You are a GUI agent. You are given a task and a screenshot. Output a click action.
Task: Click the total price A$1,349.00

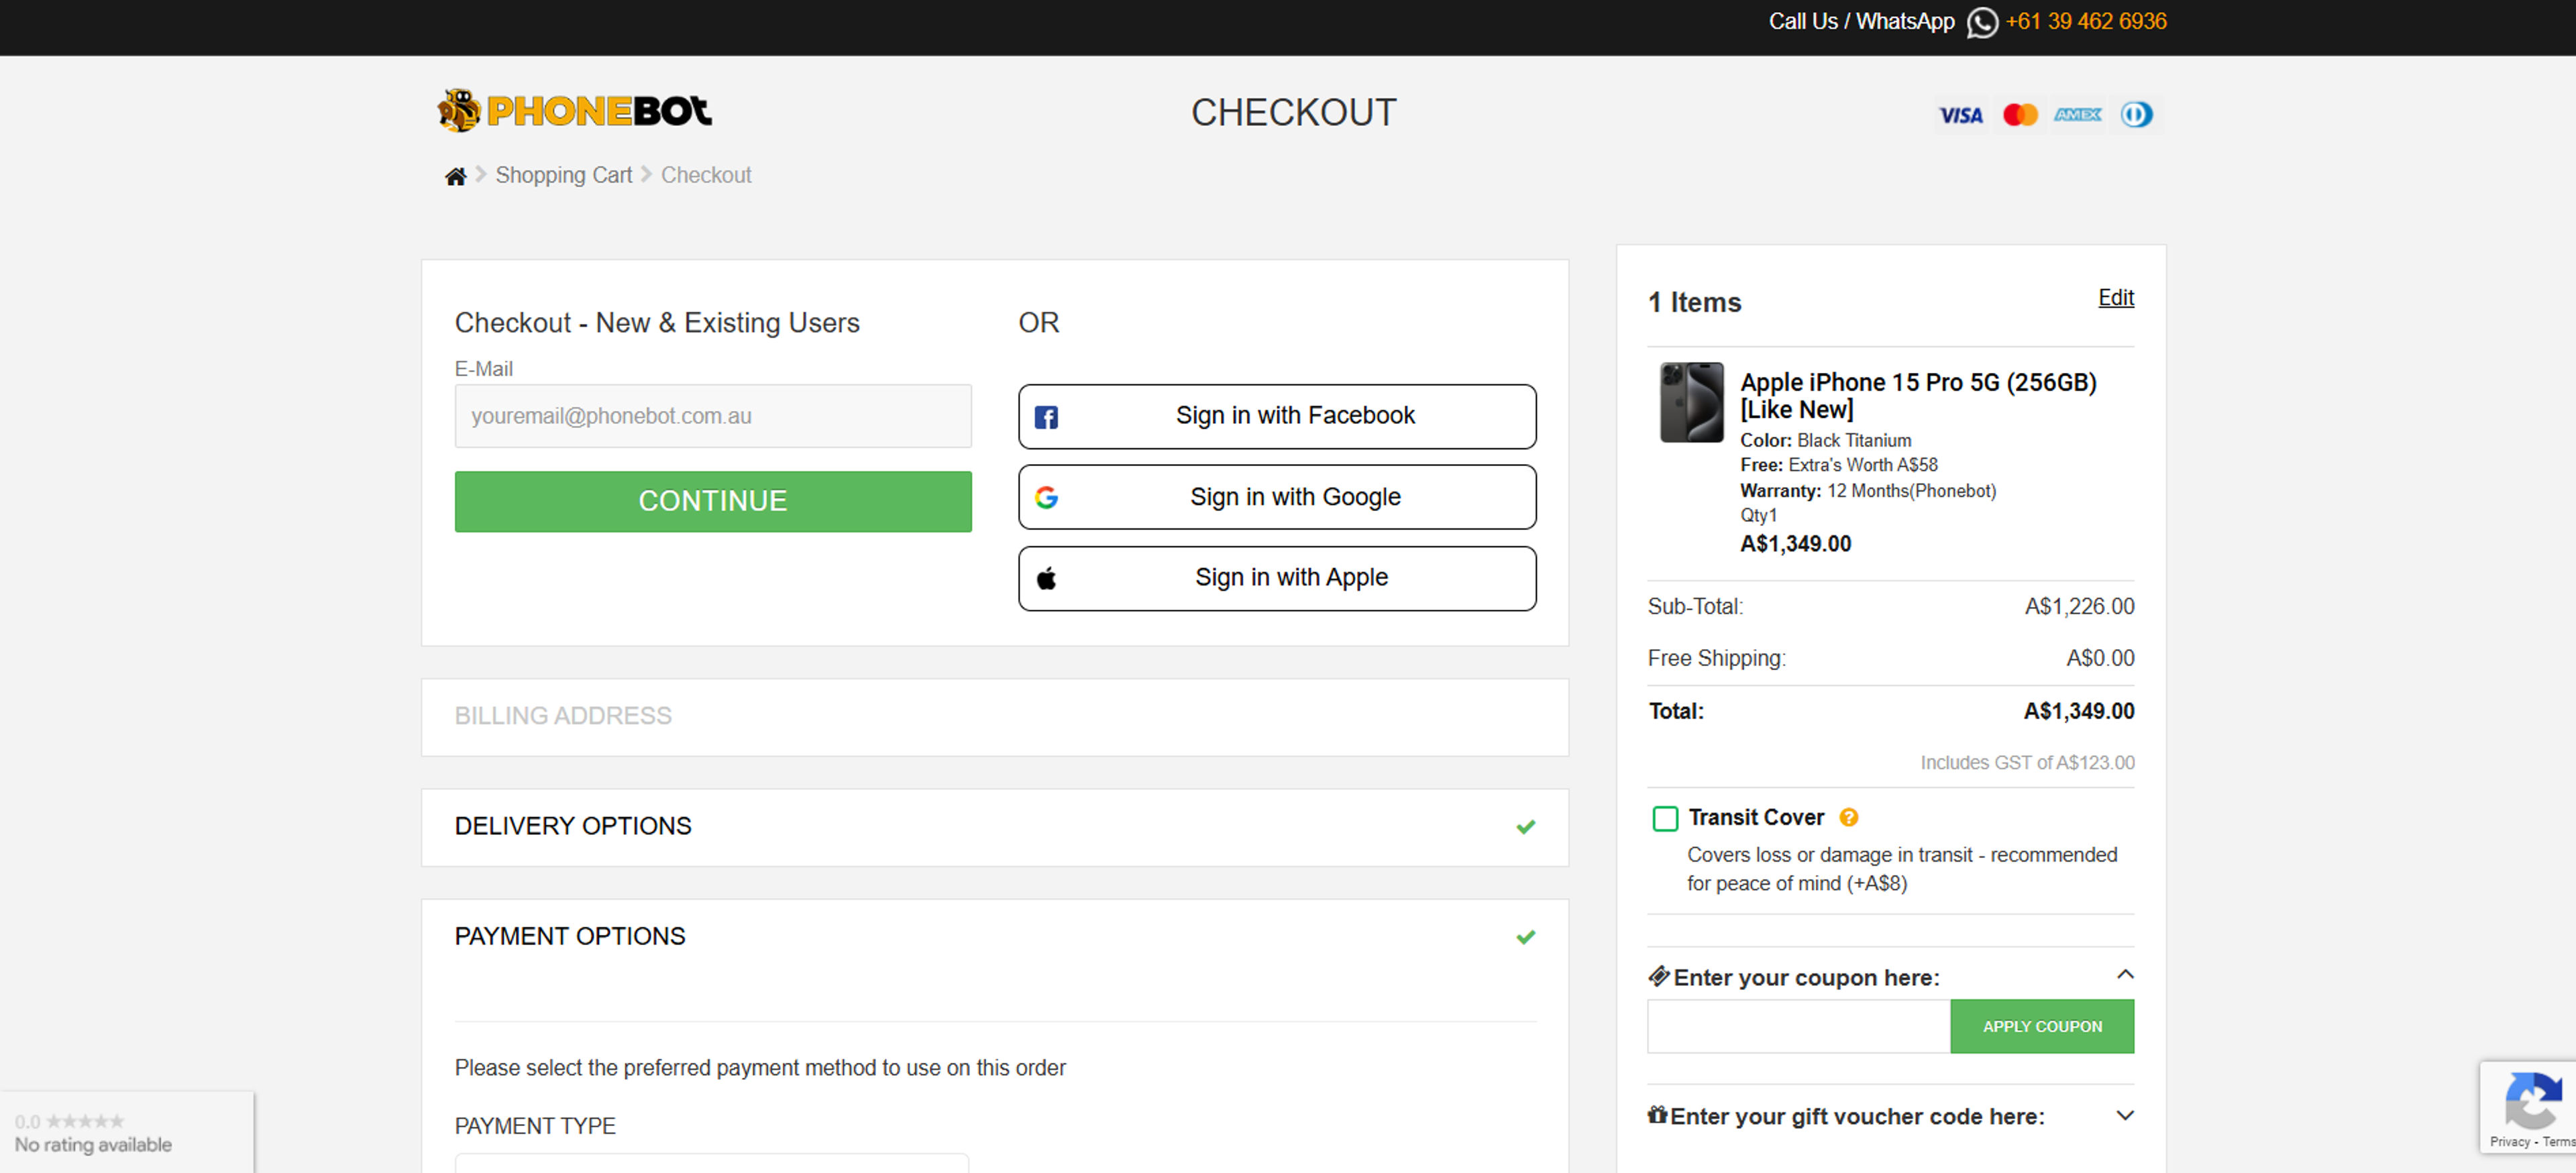tap(2079, 711)
